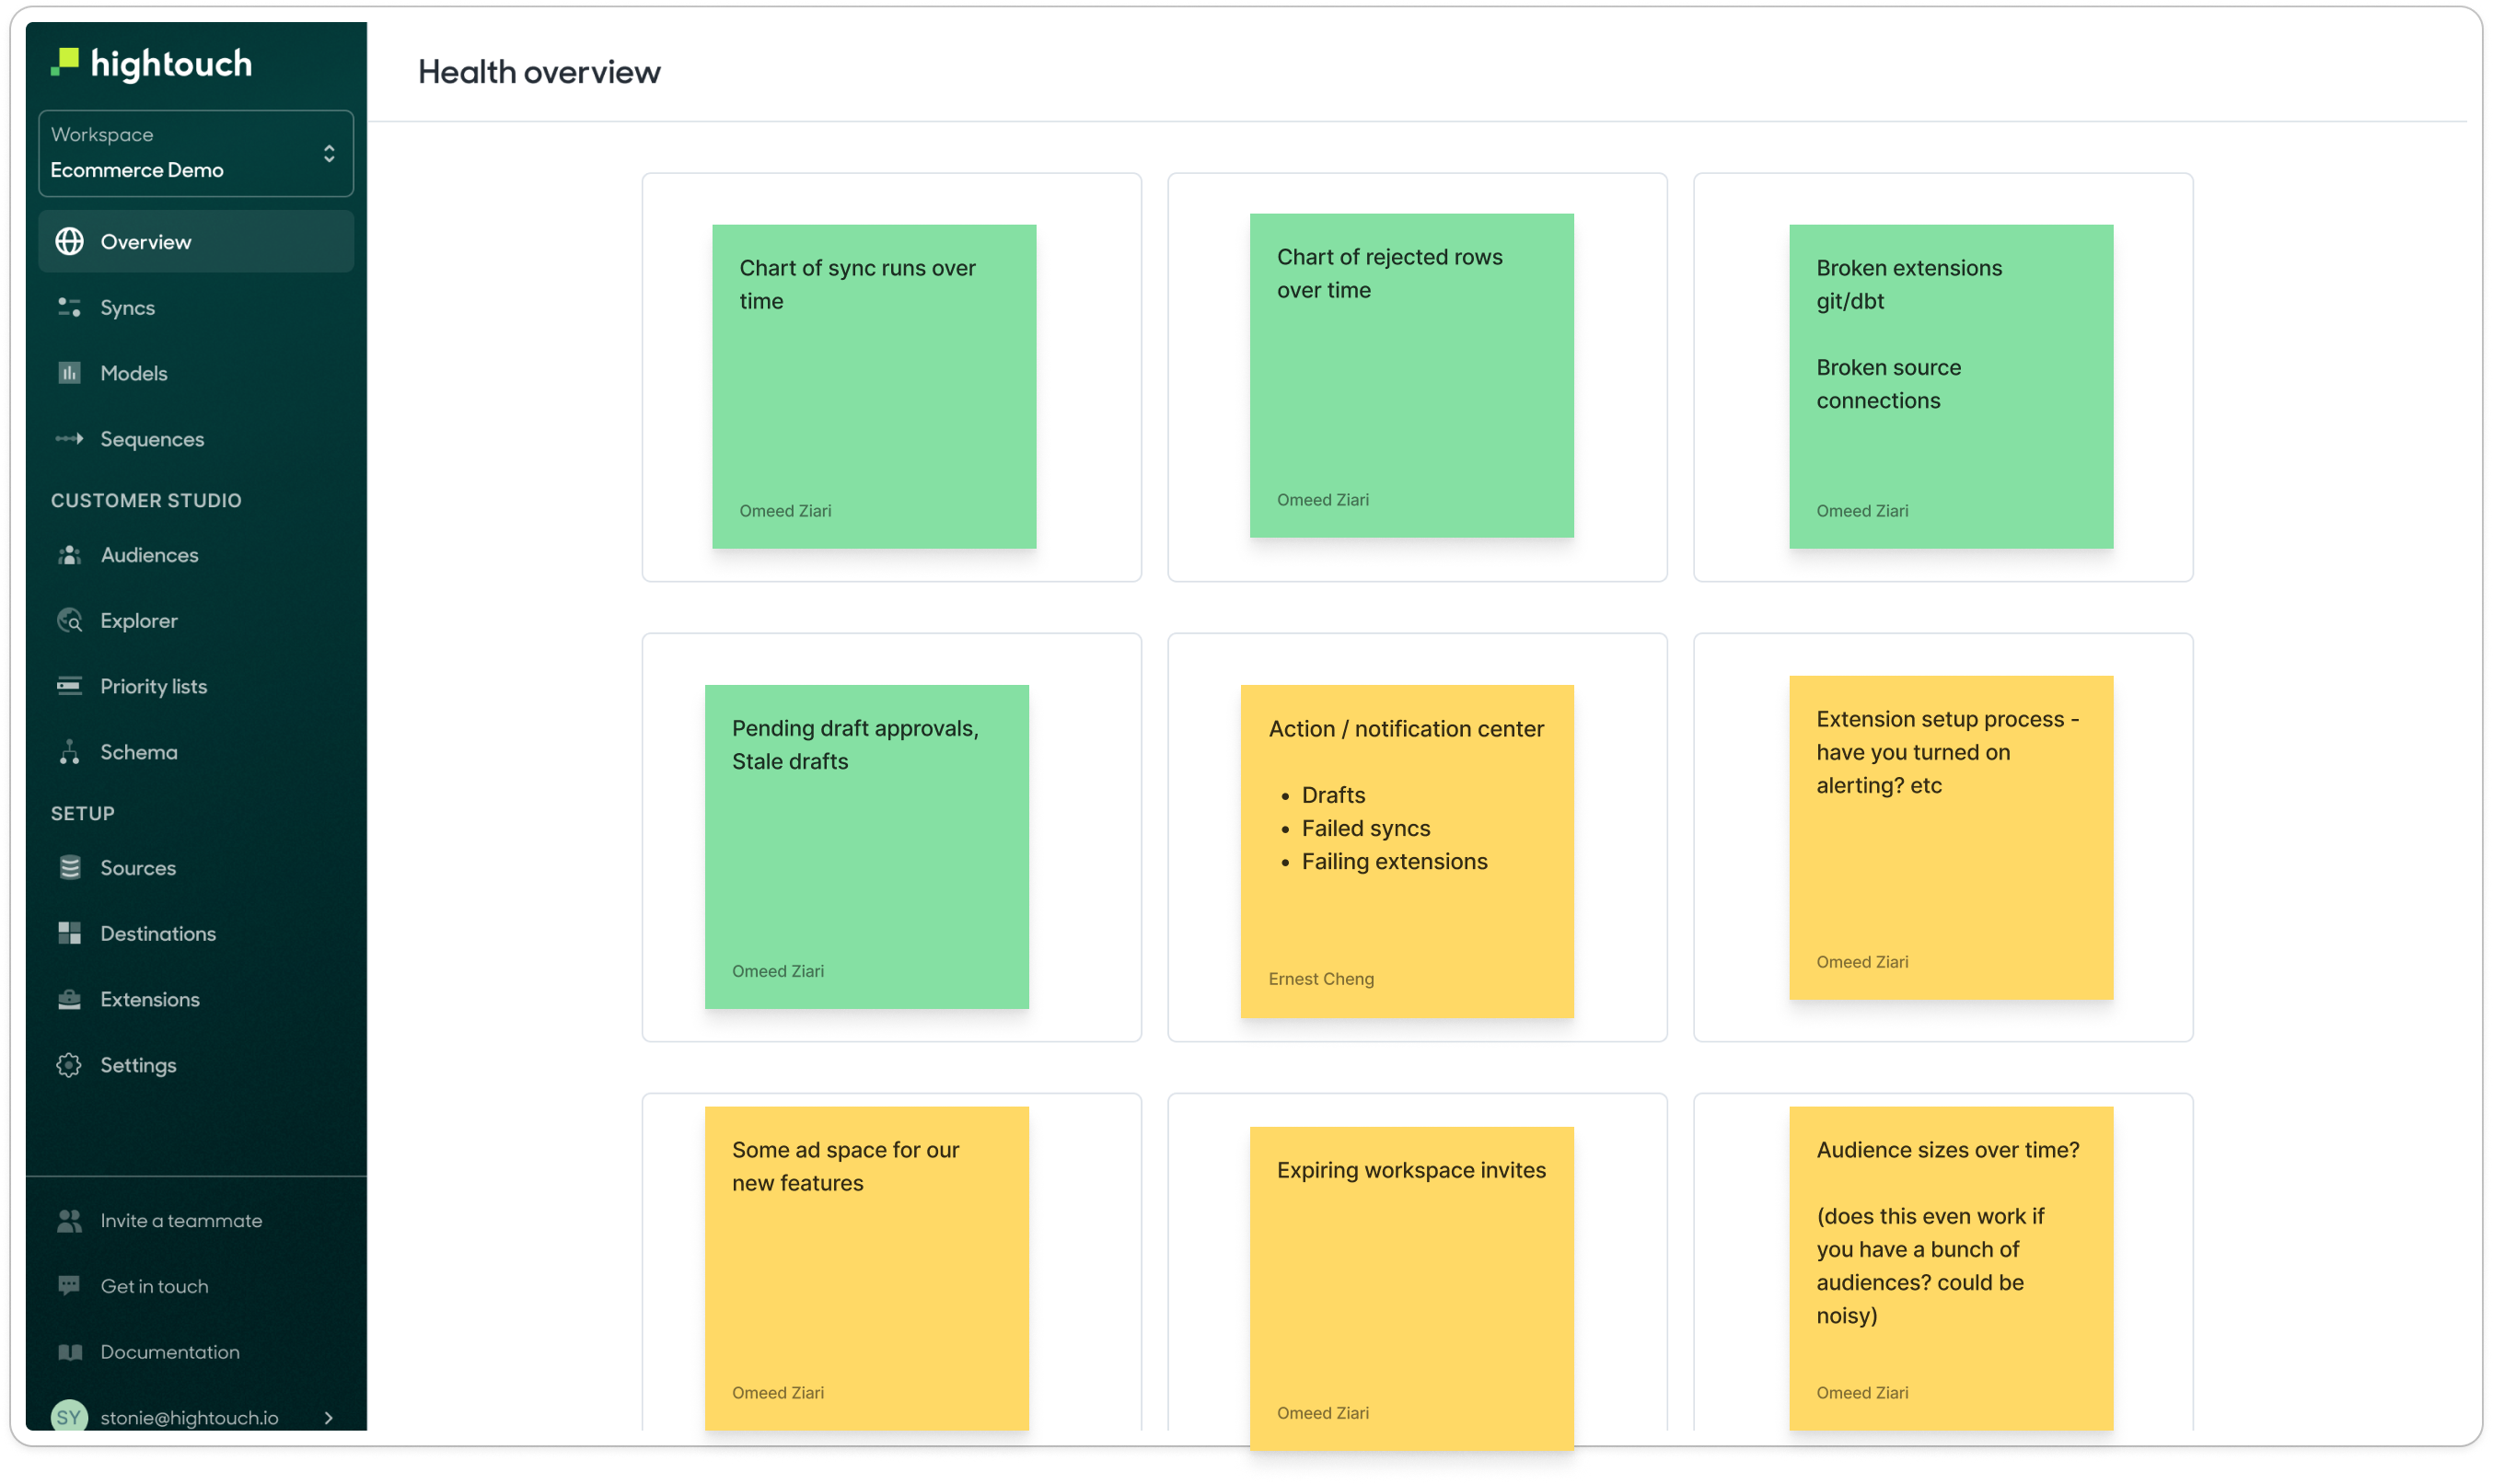Screen dimensions: 2493x1484
Task: Click the Sequences arrow icon
Action: coord(69,439)
